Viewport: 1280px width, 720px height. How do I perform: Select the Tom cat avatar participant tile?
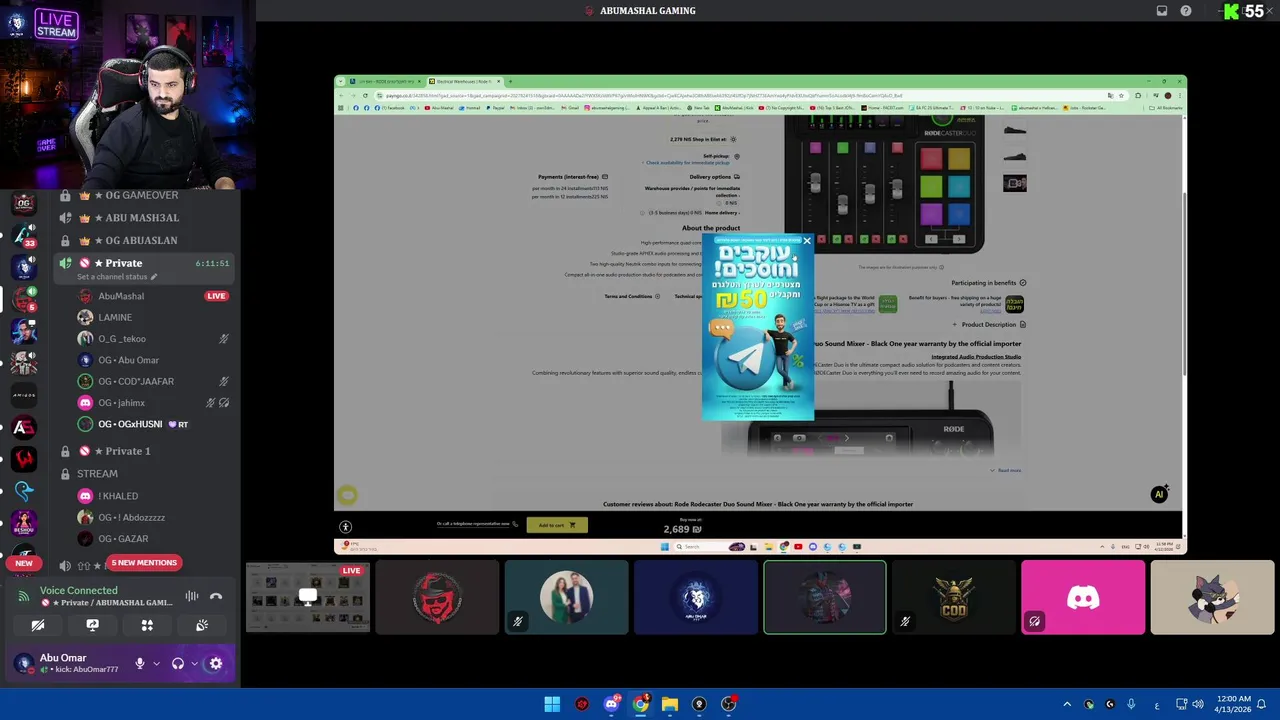tap(1212, 597)
